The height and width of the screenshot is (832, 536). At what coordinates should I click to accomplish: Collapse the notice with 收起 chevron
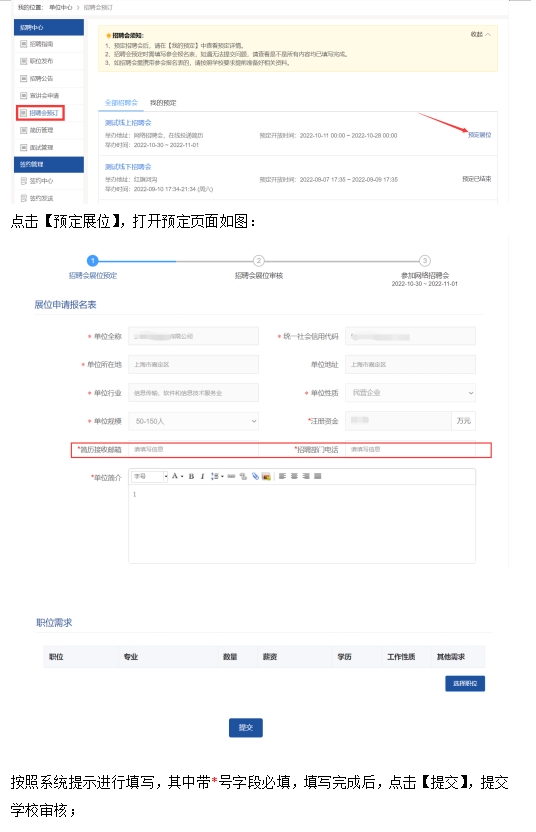(480, 34)
